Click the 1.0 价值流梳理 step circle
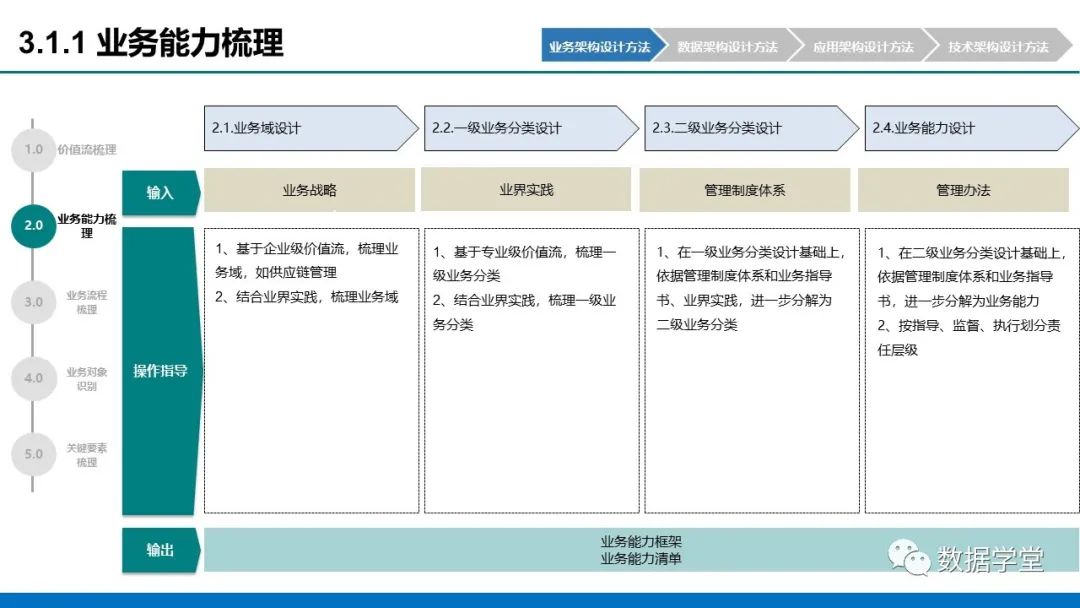This screenshot has width=1080, height=608. click(34, 150)
